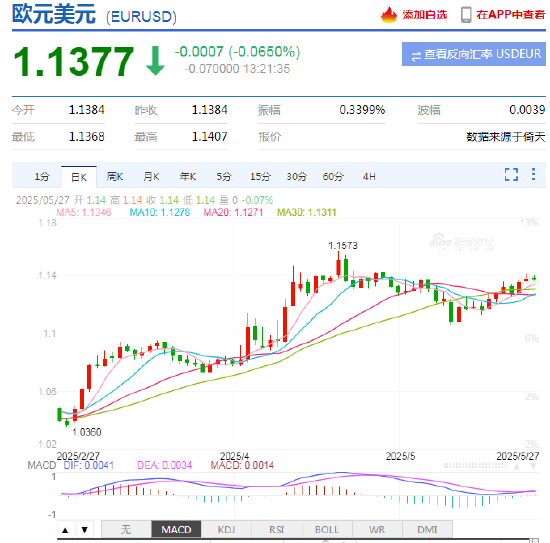Click 查看反向汇率 USDEUR button
Screen dimensions: 550x543
(474, 54)
